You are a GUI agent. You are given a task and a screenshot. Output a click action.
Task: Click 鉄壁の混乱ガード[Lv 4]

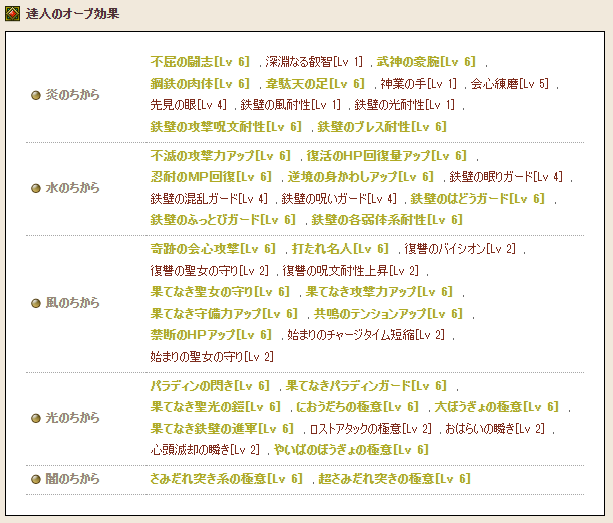pos(209,199)
